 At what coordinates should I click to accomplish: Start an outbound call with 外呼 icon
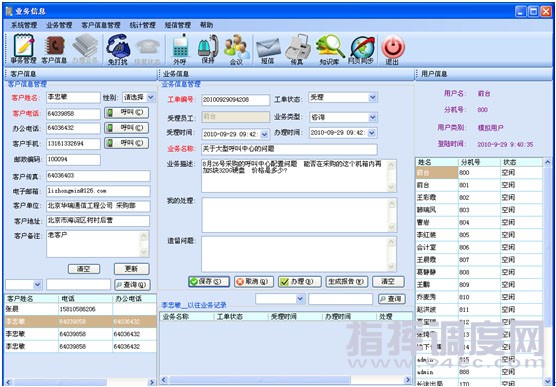click(x=180, y=50)
